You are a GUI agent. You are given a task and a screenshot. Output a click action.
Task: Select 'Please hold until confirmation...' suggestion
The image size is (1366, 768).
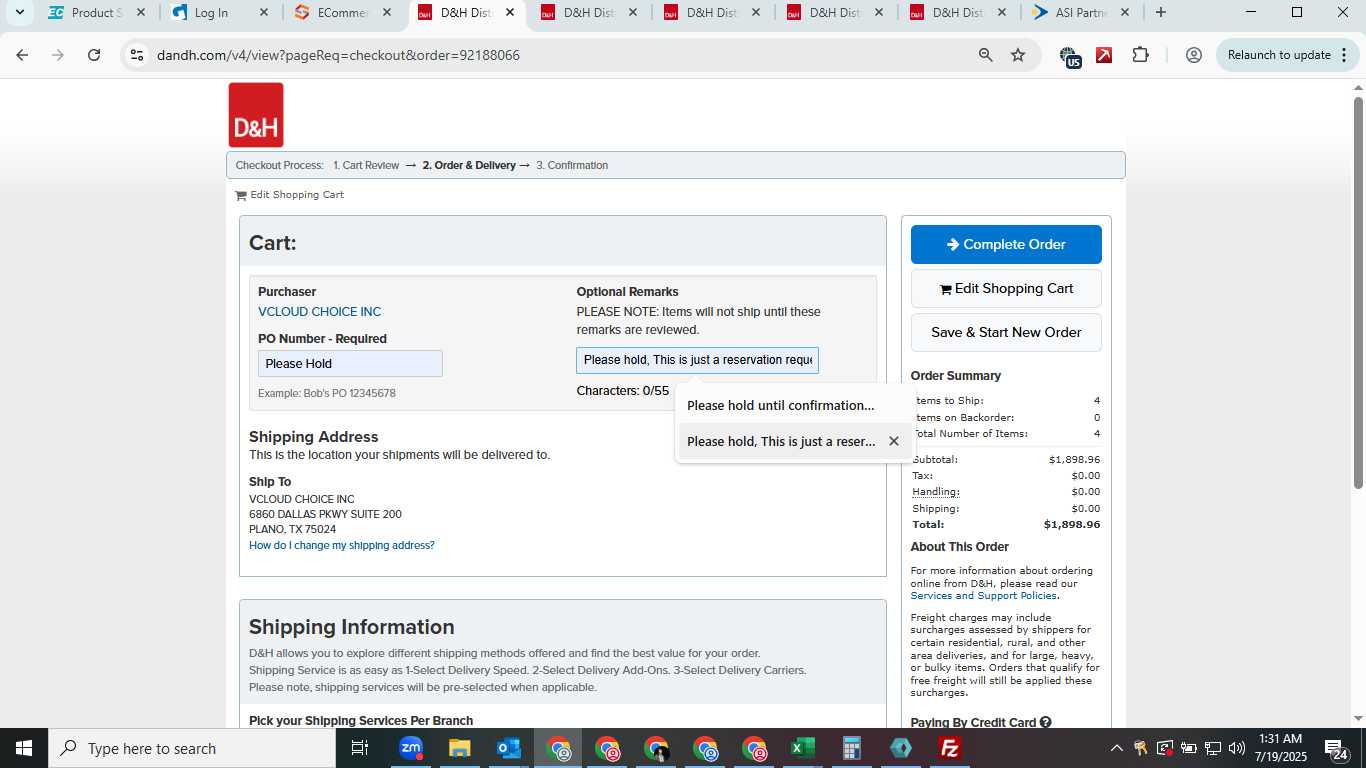tap(793, 405)
